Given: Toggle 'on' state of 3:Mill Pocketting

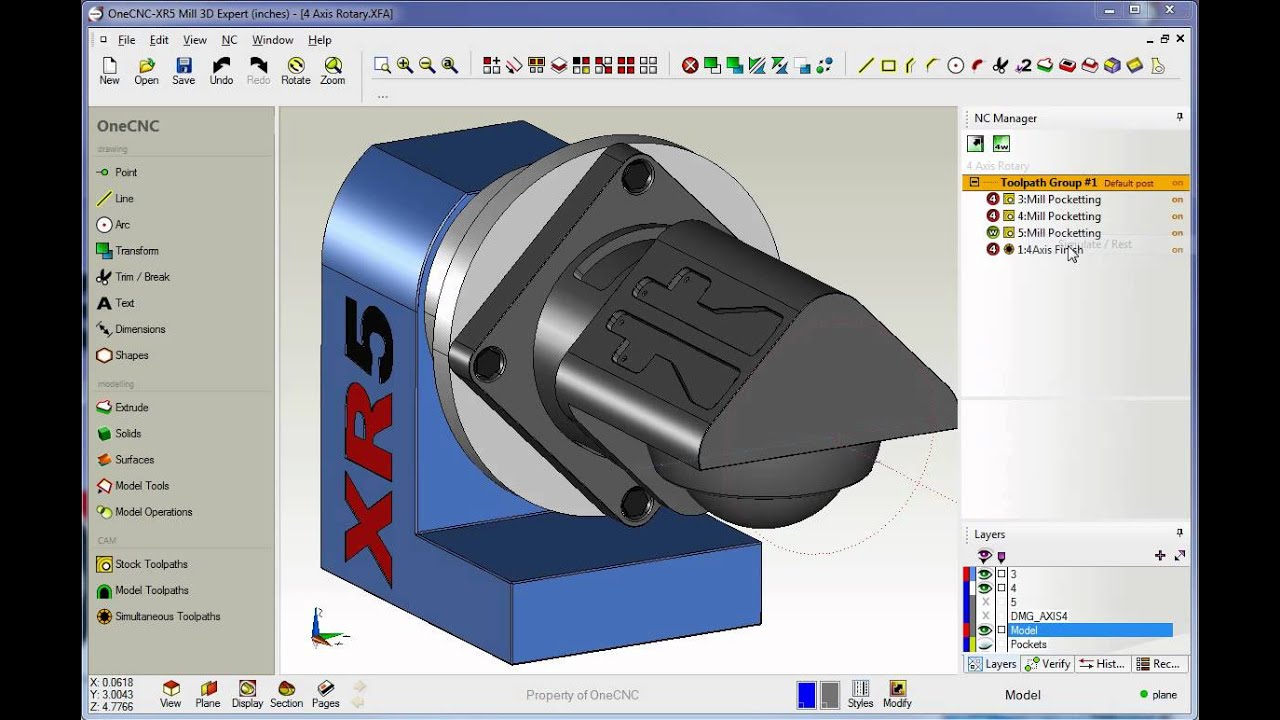Looking at the screenshot, I should [1177, 200].
